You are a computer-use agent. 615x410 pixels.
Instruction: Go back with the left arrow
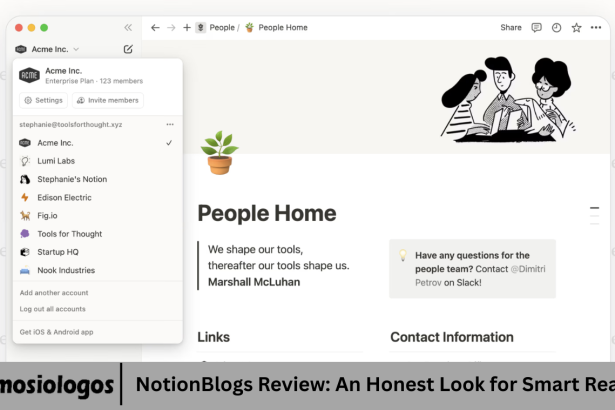tap(155, 27)
